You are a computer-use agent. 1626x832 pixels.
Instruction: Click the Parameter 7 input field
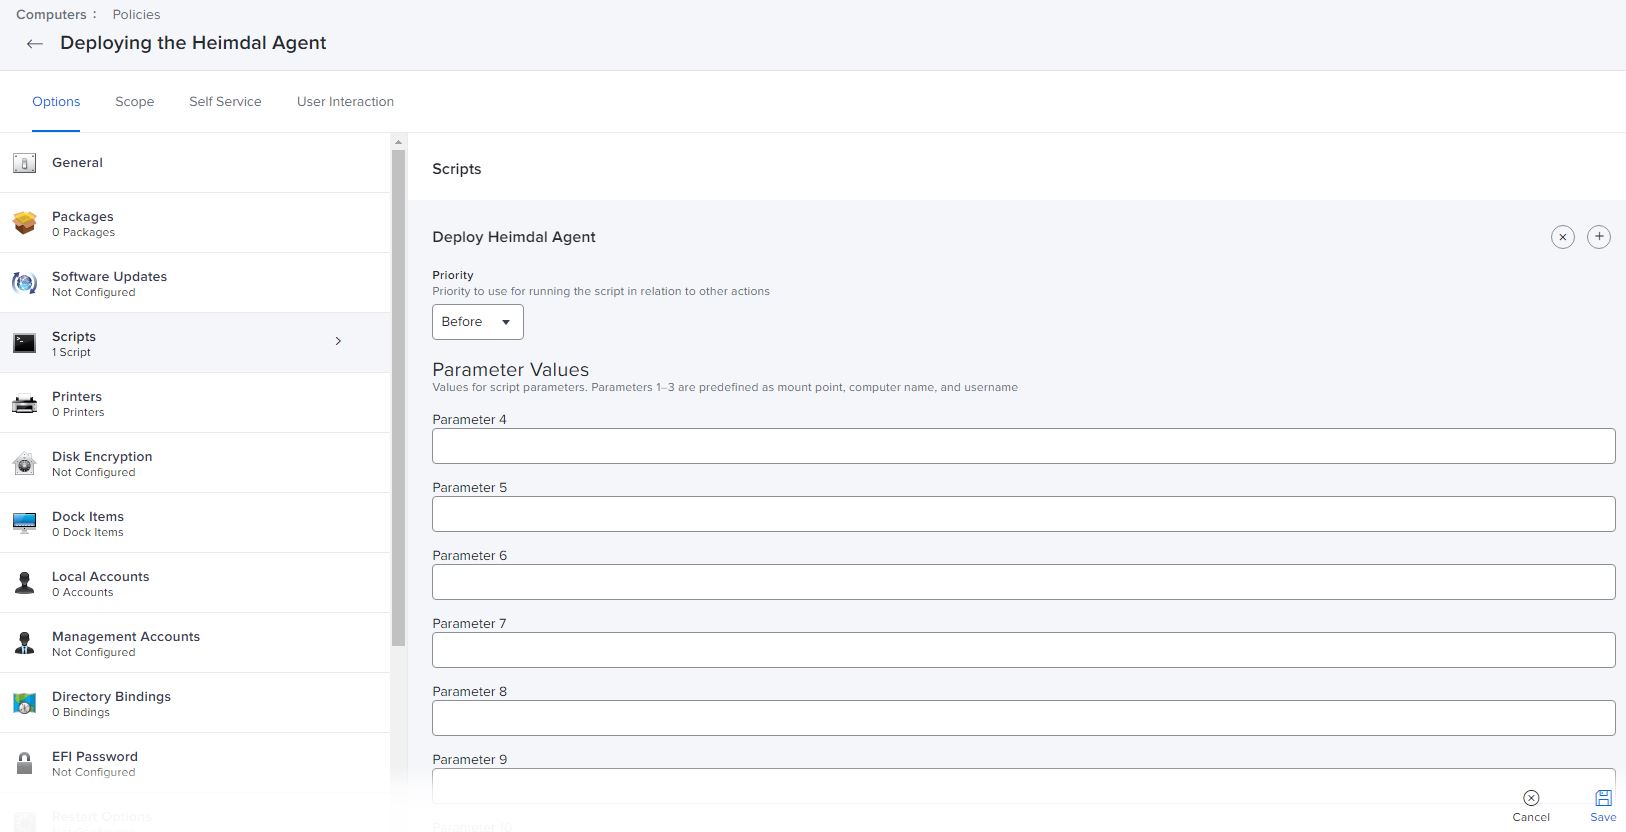[1023, 650]
